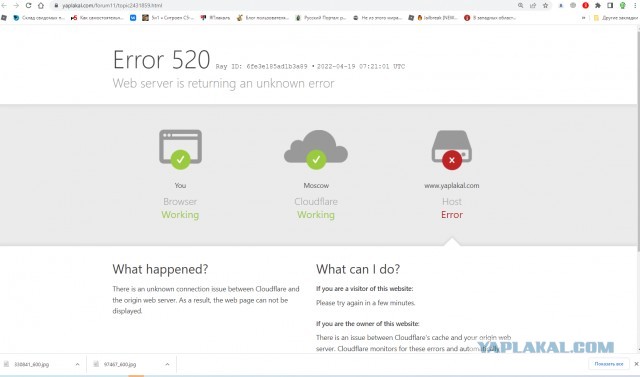Click the 'Moscow' location label

click(316, 186)
